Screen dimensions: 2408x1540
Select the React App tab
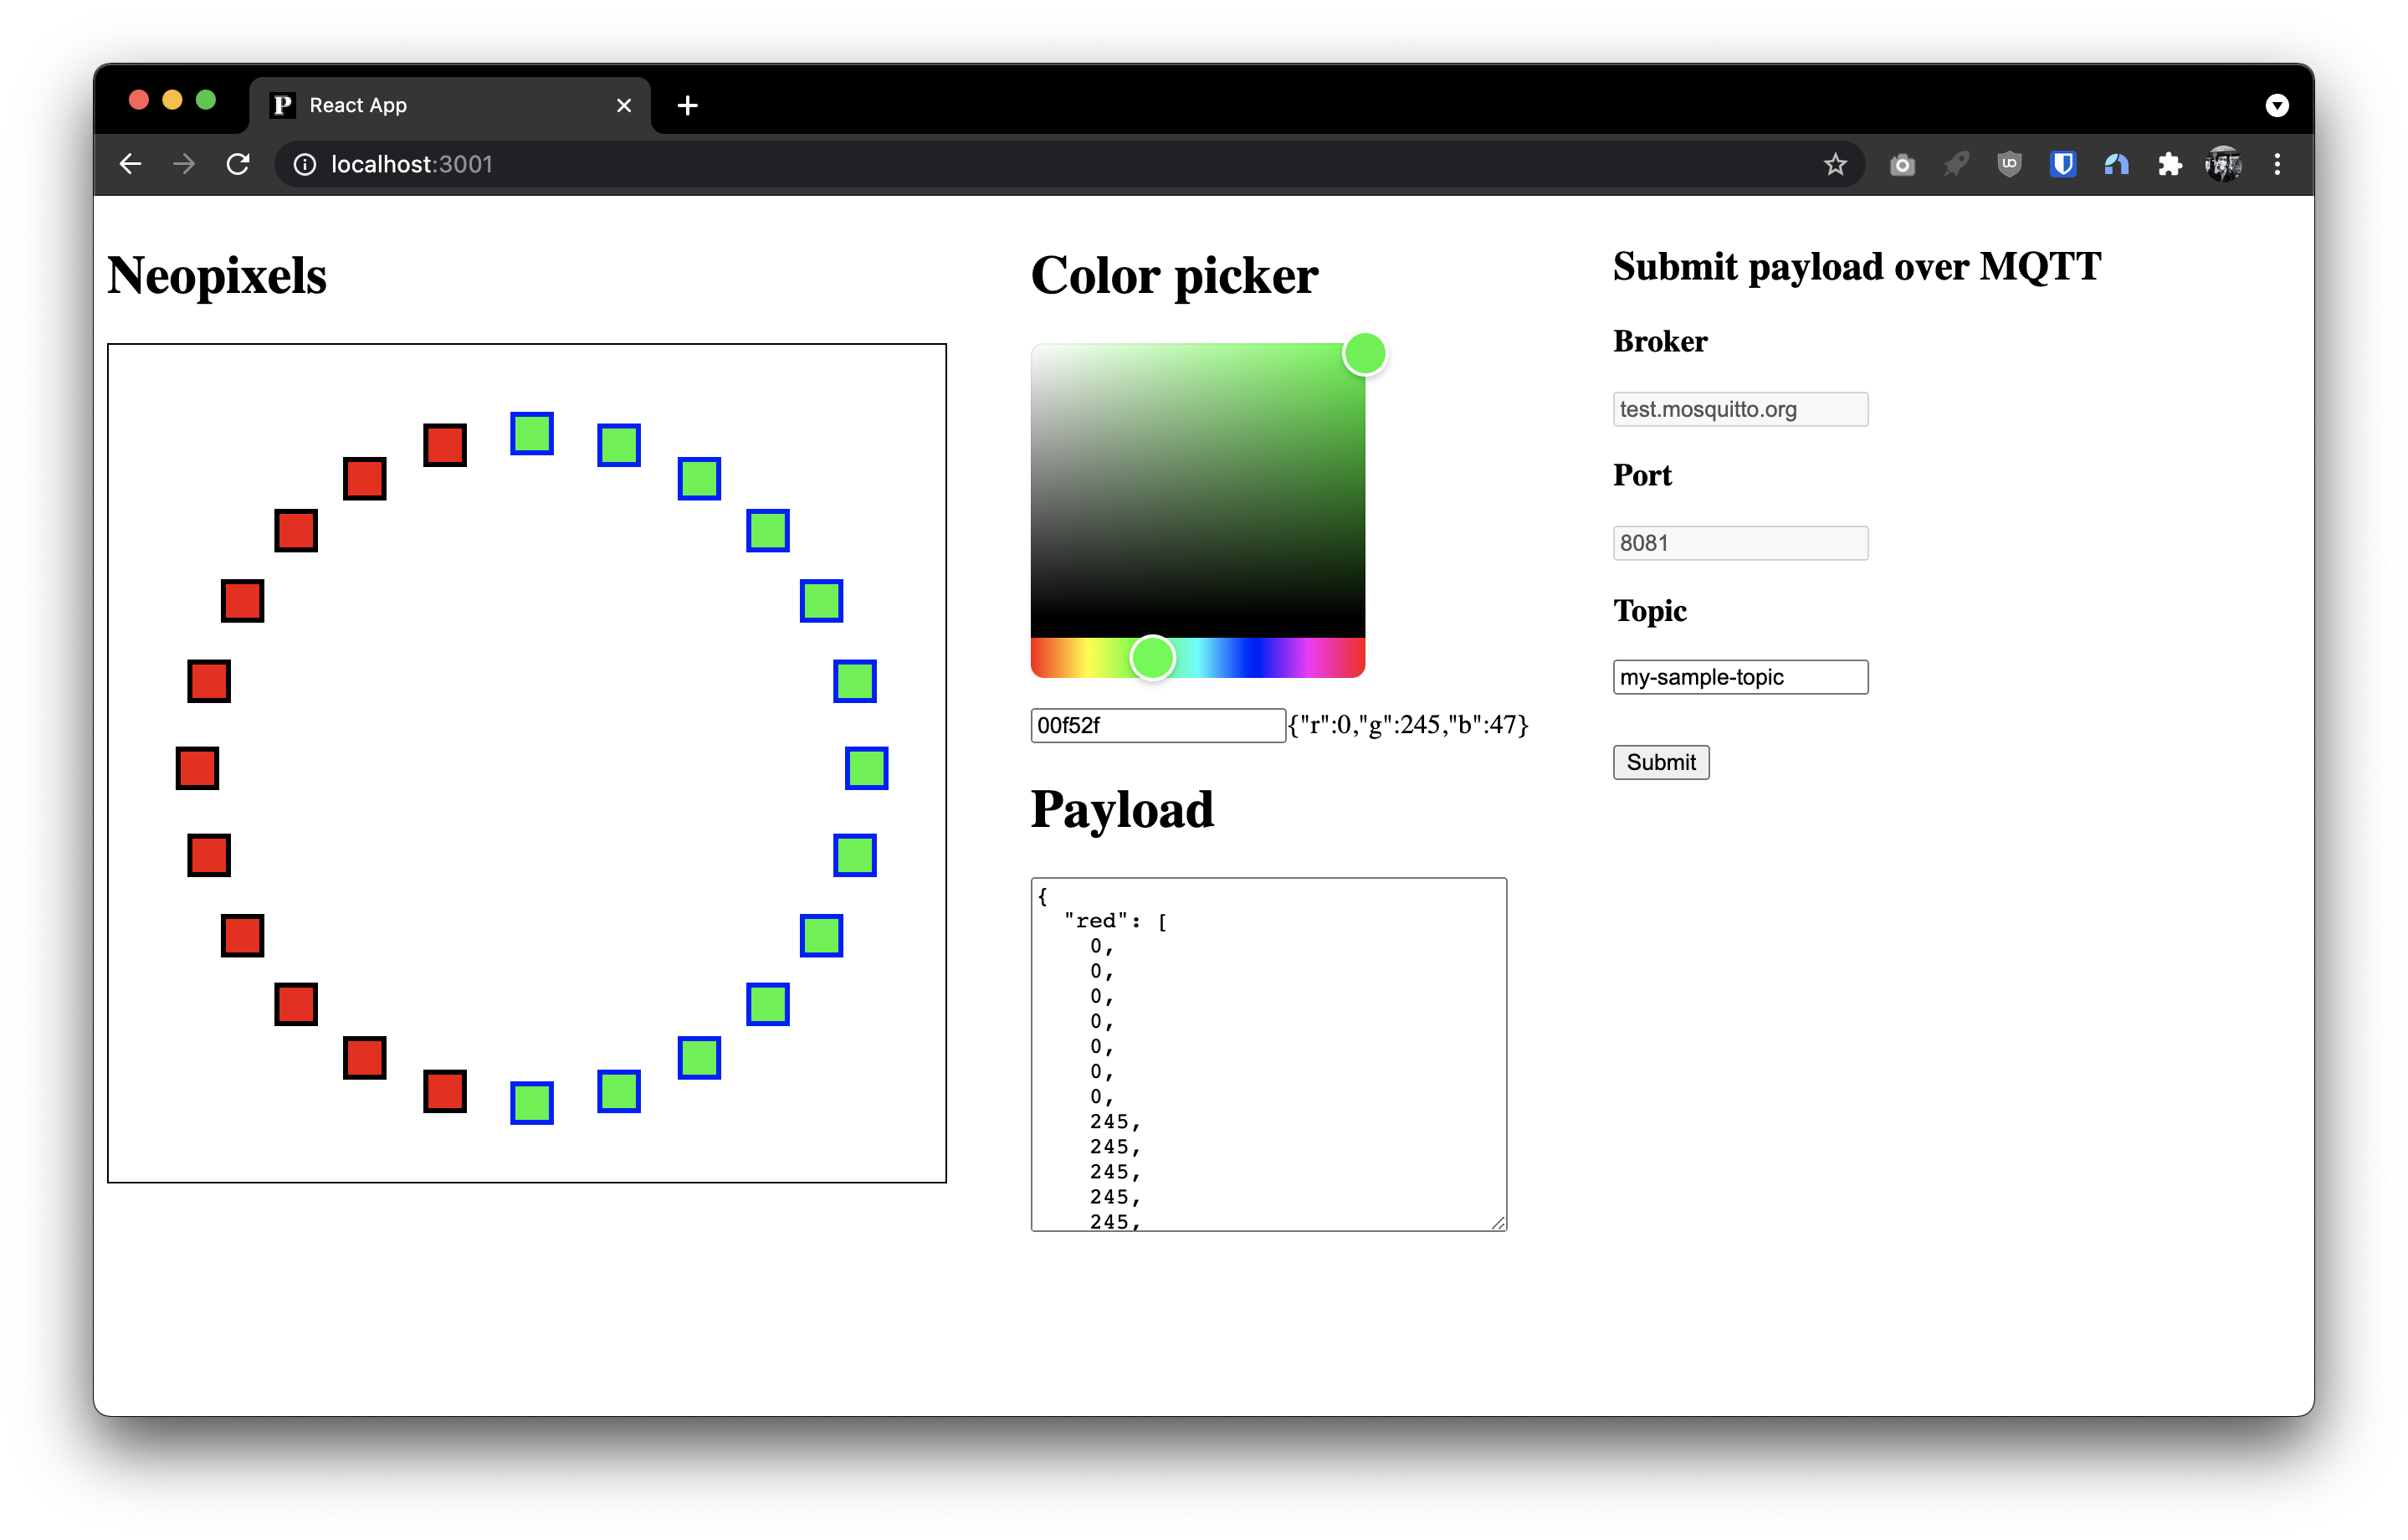click(450, 105)
